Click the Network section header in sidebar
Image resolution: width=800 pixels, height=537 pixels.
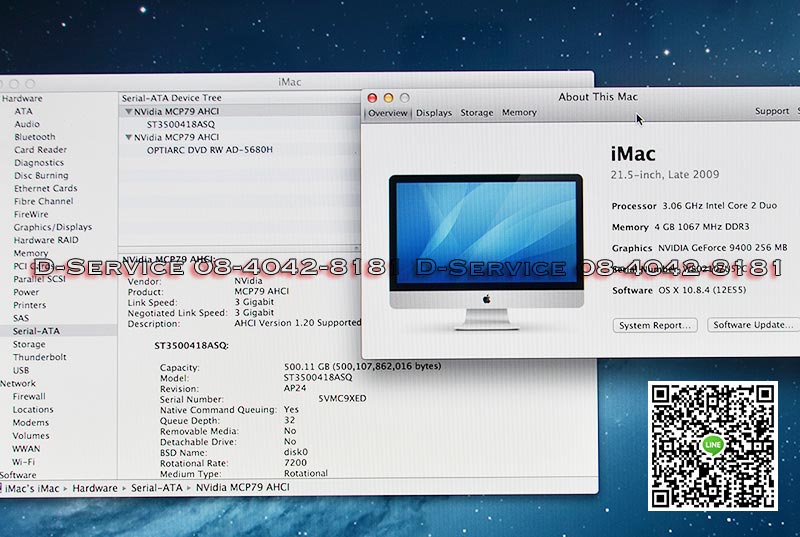coord(18,383)
